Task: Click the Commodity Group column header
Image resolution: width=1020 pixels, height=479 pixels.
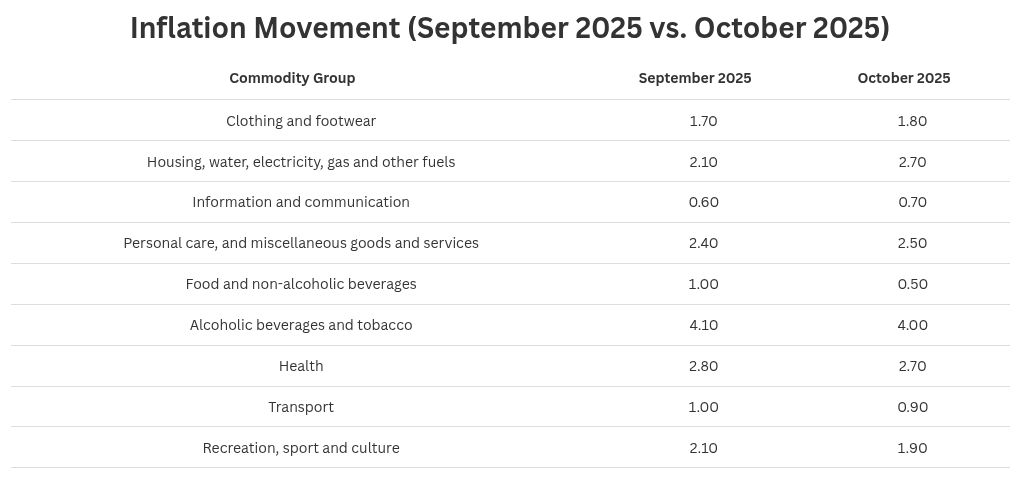Action: click(x=292, y=78)
